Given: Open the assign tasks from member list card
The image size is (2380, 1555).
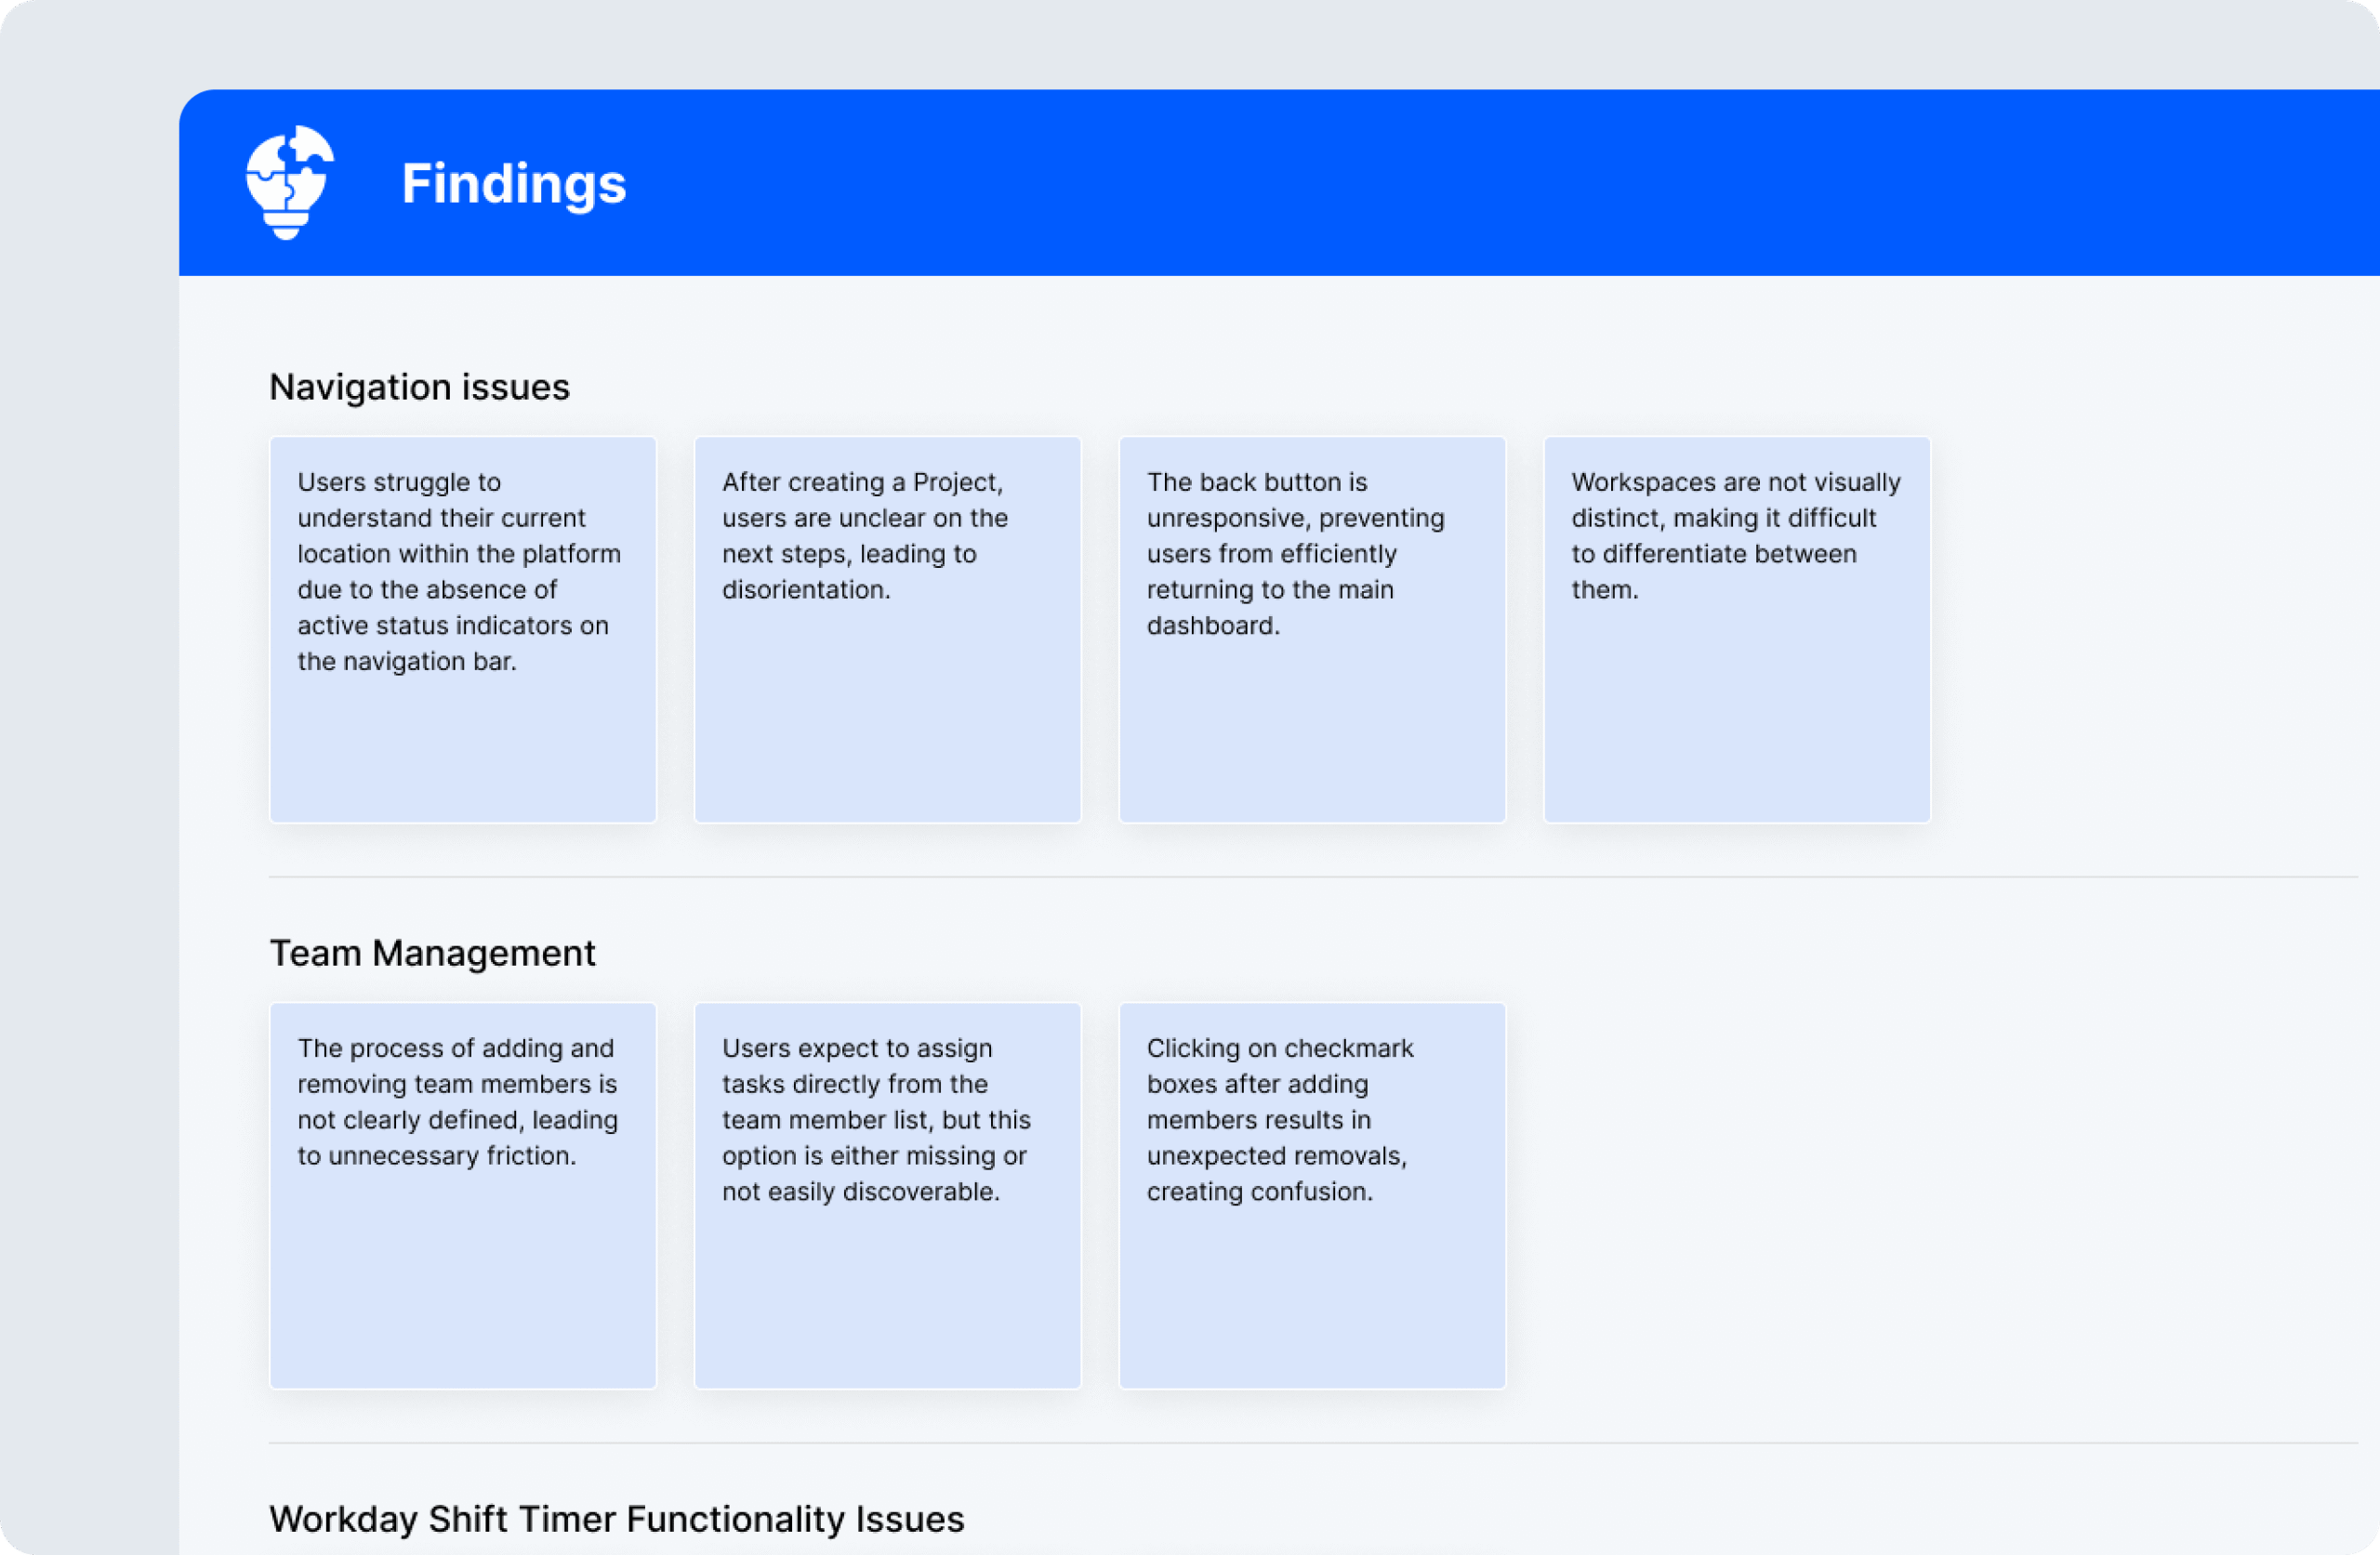Looking at the screenshot, I should [888, 1196].
